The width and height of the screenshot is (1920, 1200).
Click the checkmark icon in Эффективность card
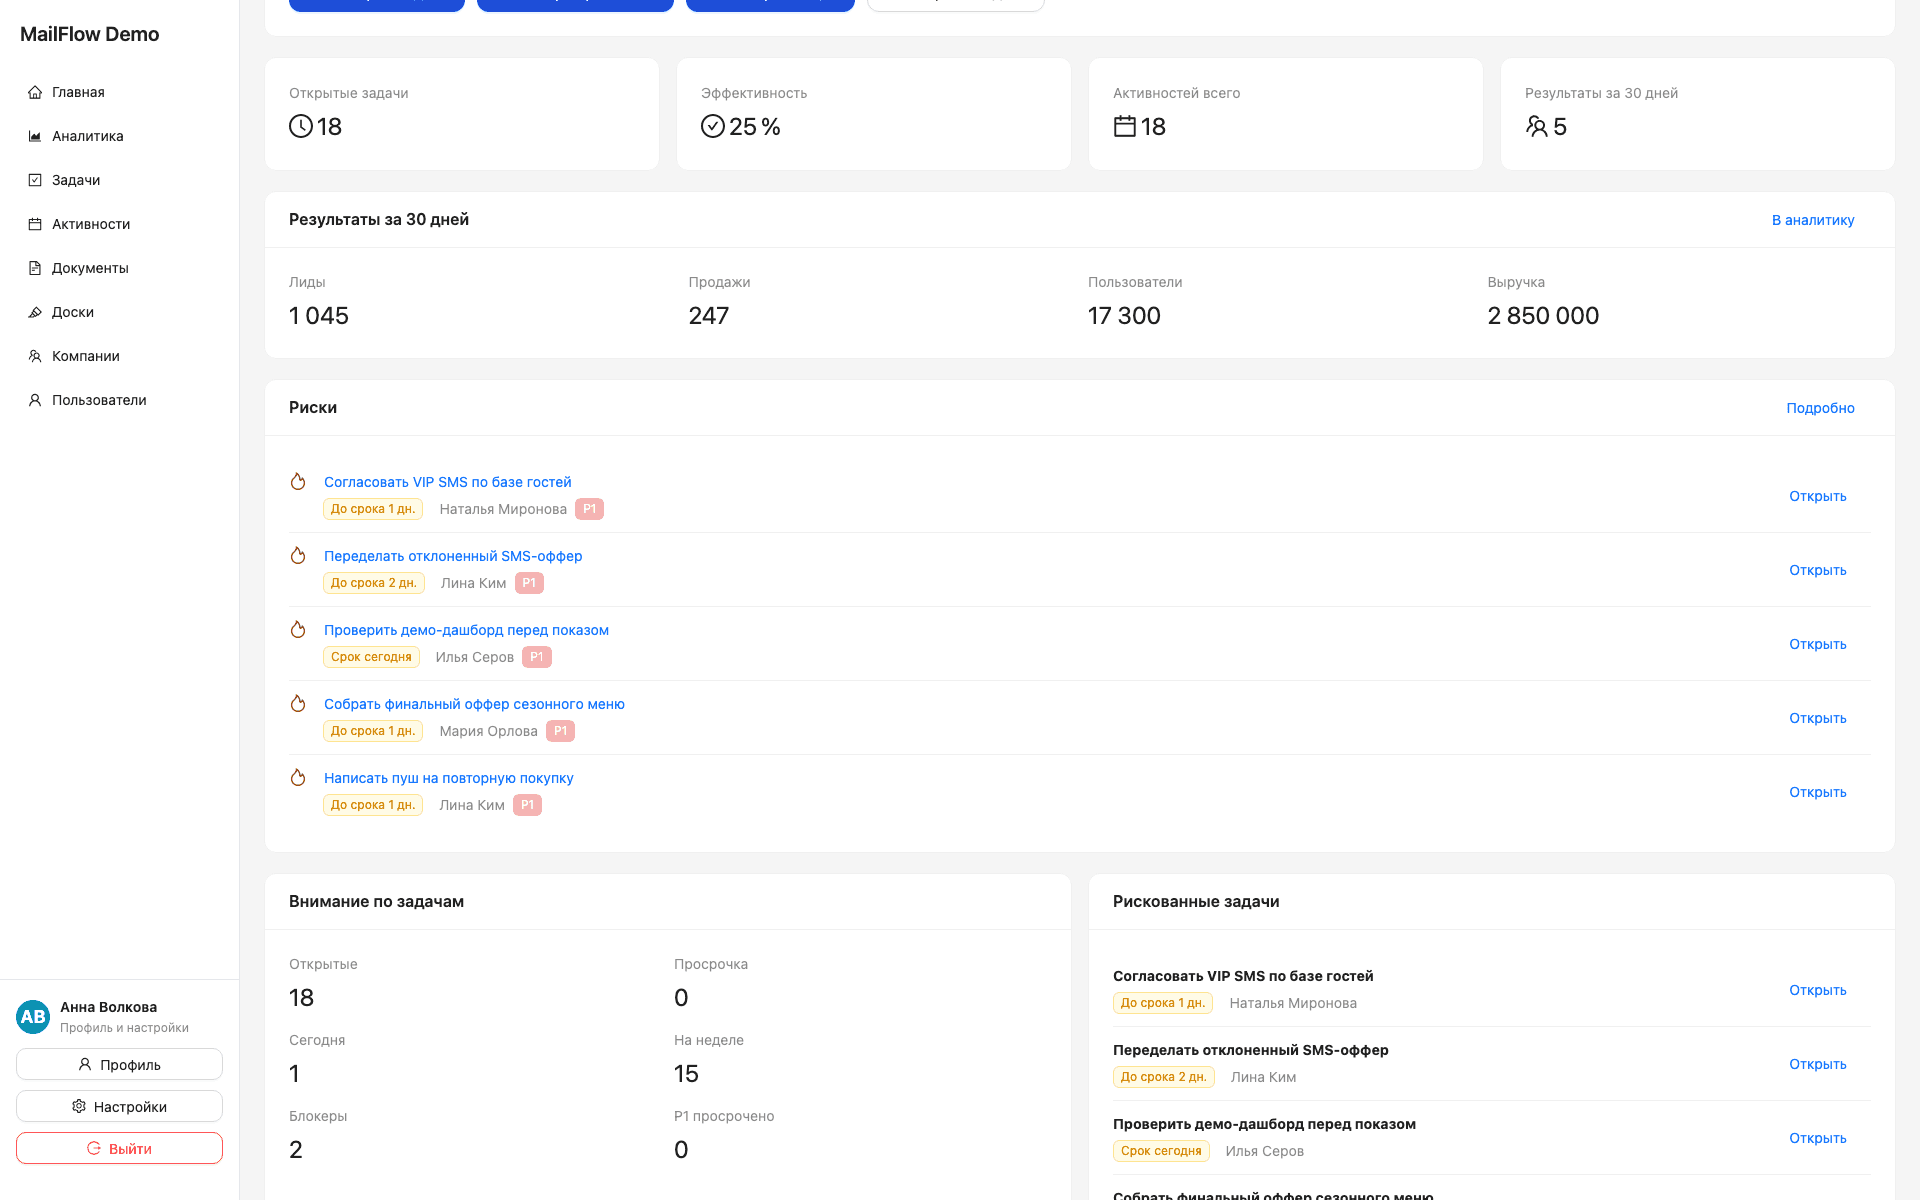click(x=713, y=126)
